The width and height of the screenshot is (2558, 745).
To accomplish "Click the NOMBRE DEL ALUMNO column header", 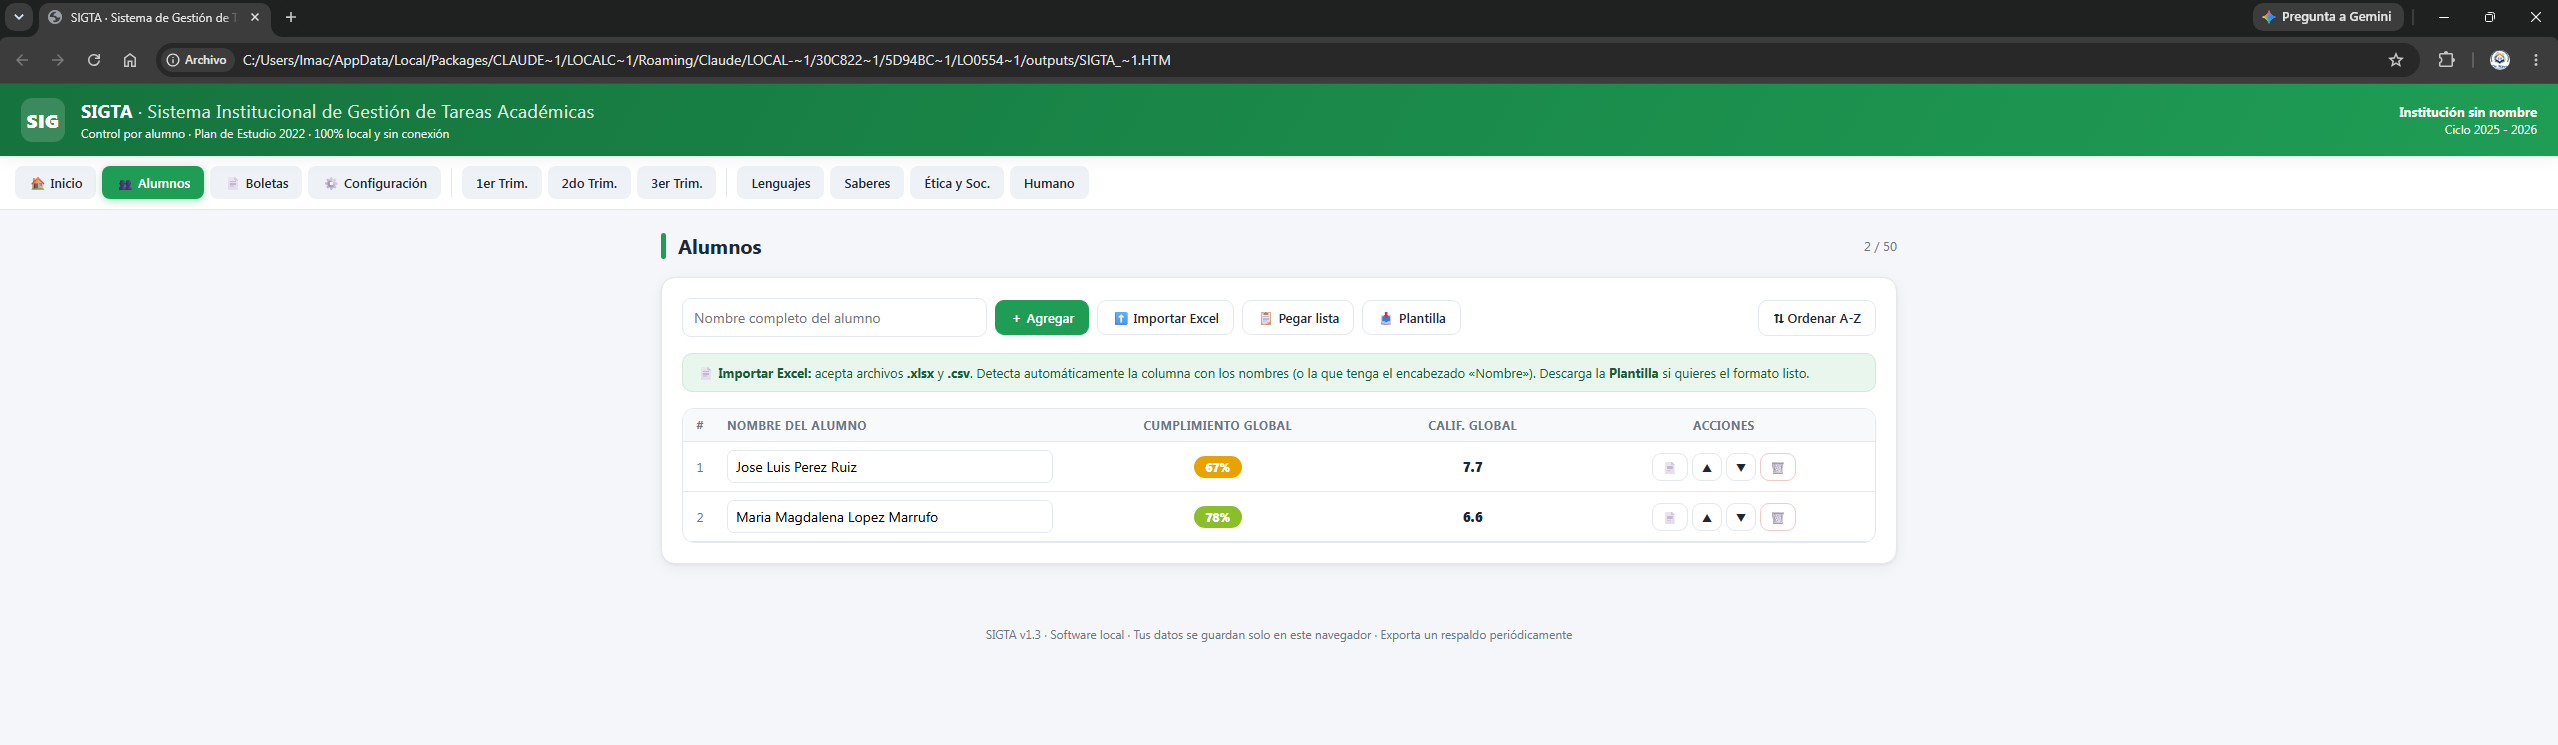I will click(x=797, y=426).
